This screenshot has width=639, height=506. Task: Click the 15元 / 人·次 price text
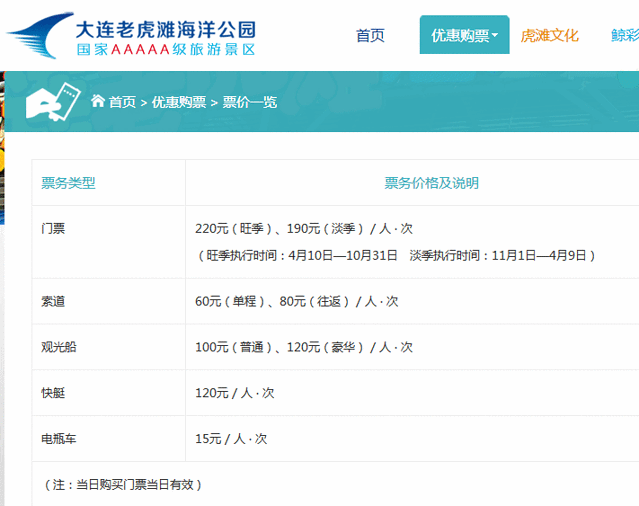pyautogui.click(x=231, y=439)
